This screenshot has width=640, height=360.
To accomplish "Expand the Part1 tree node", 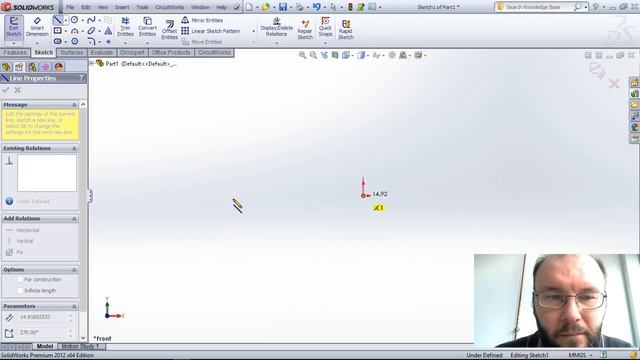I will click(91, 63).
